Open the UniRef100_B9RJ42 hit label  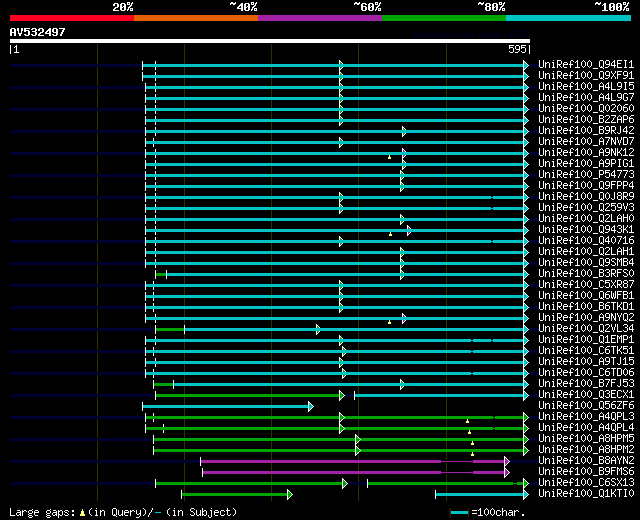coord(585,130)
